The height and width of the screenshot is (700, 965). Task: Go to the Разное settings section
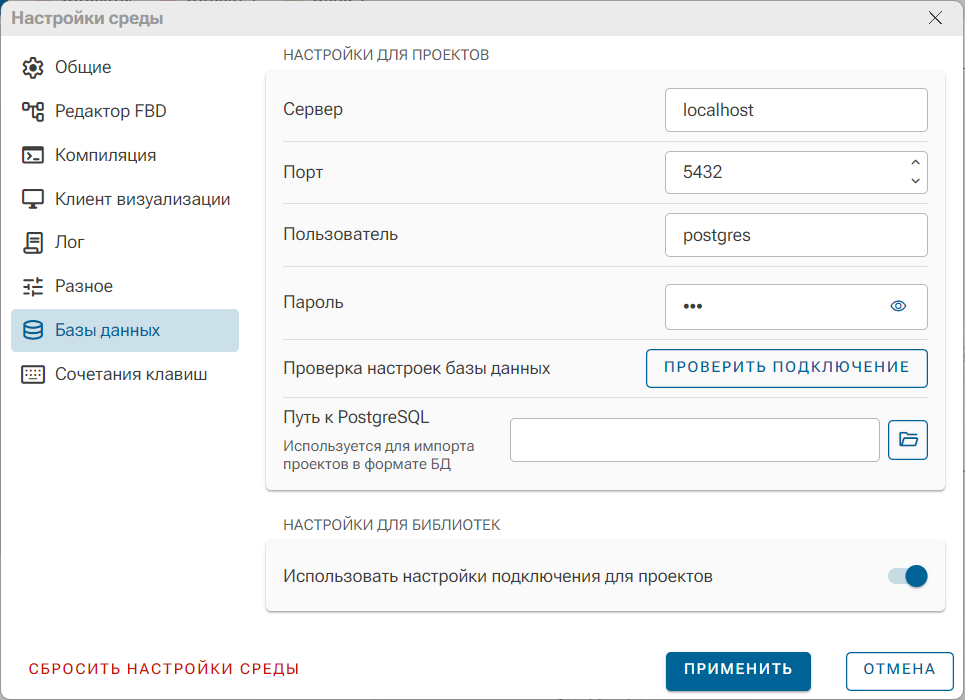click(125, 286)
